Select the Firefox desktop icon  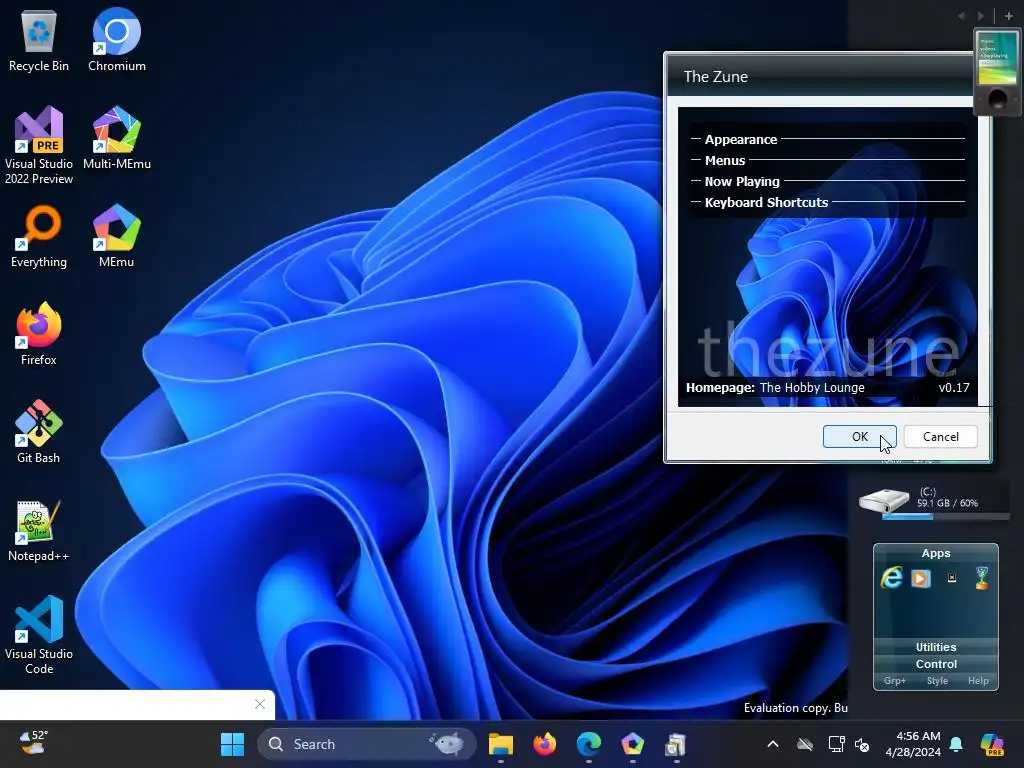(x=39, y=334)
